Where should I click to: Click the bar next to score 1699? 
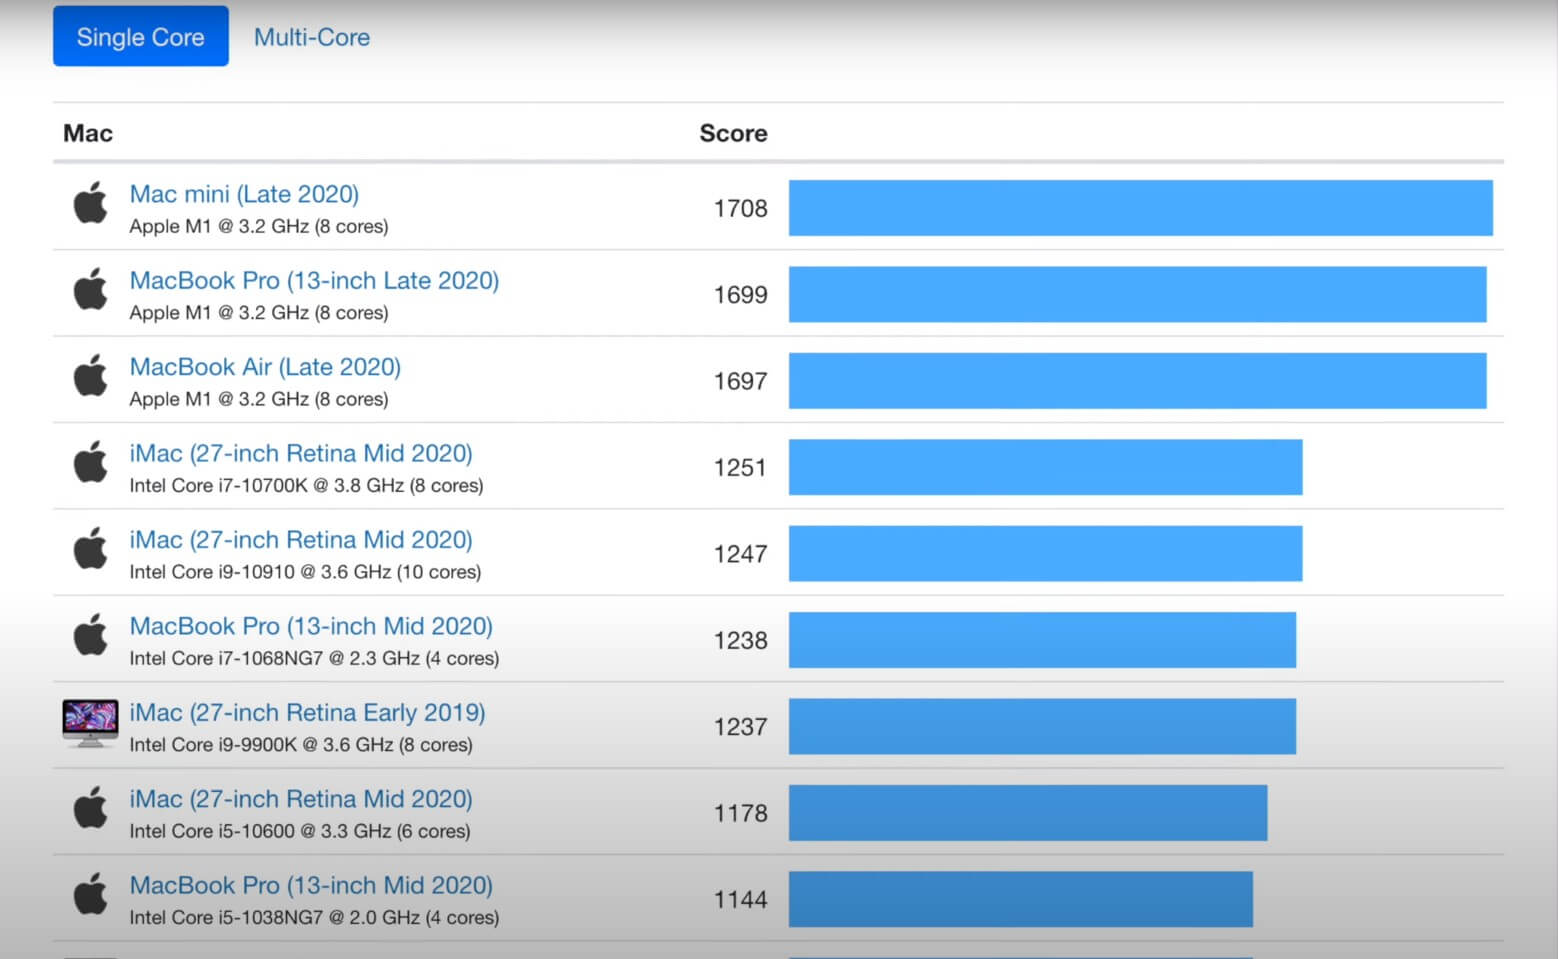point(1138,294)
